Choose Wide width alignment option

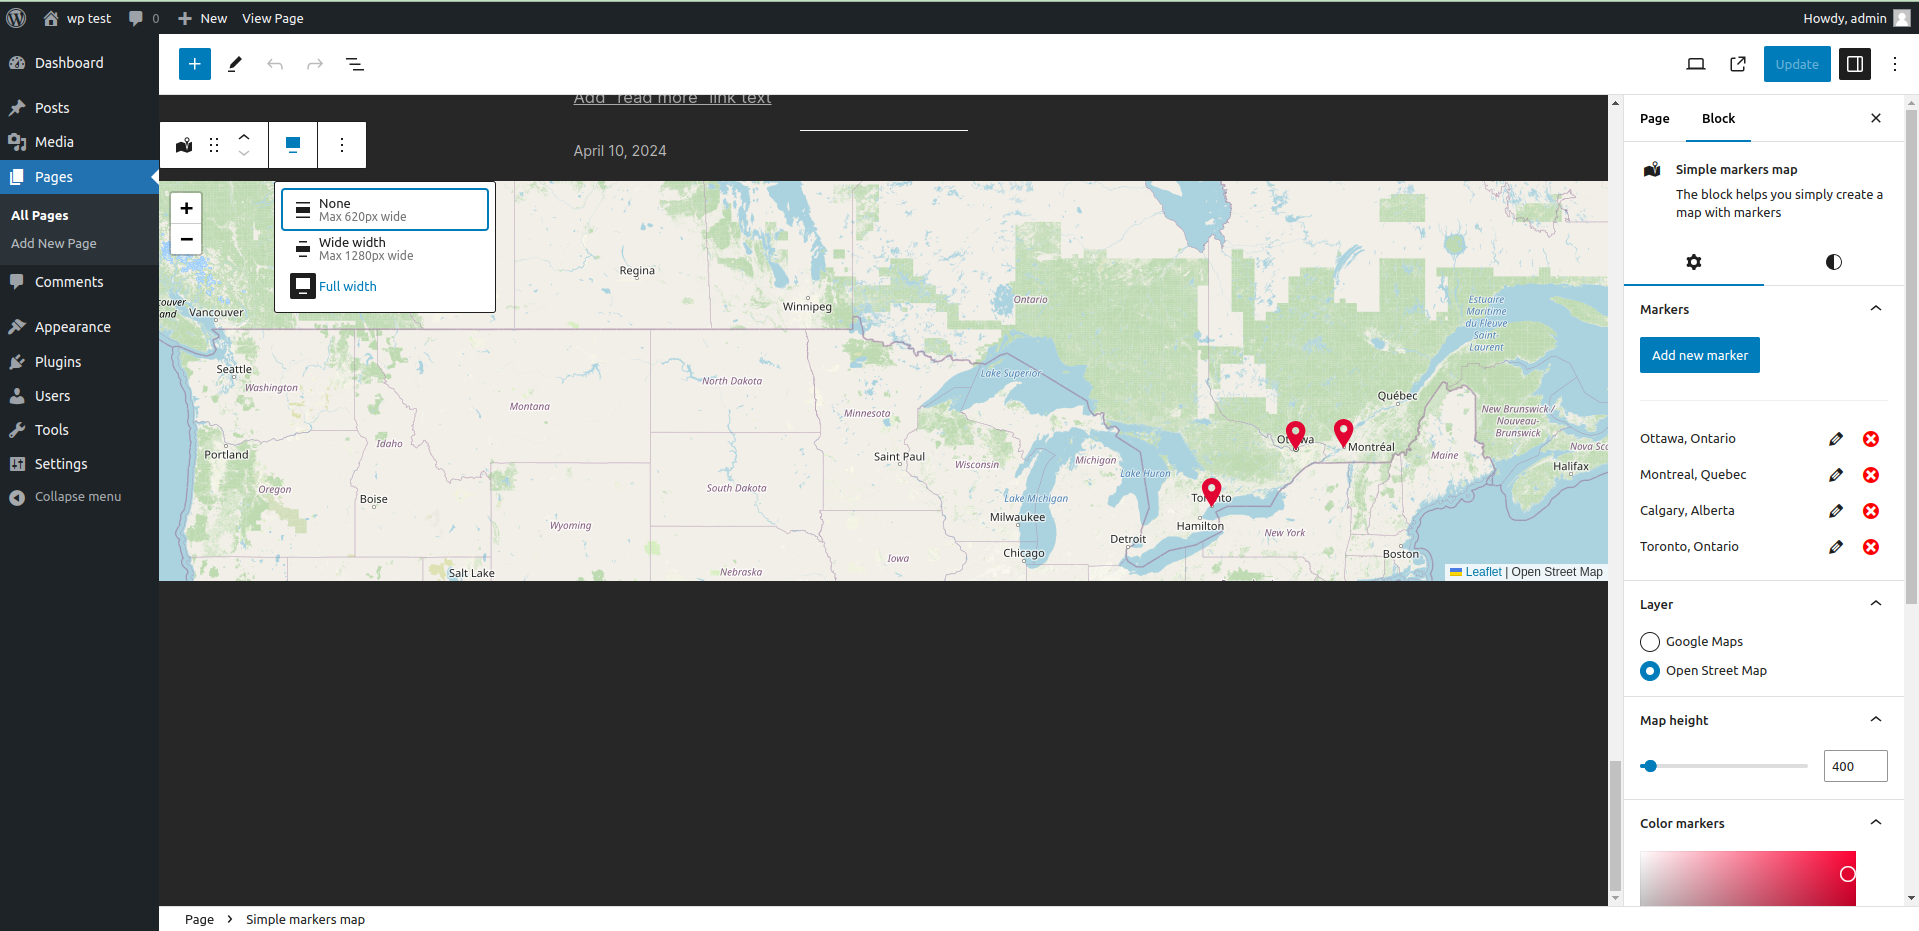(385, 249)
